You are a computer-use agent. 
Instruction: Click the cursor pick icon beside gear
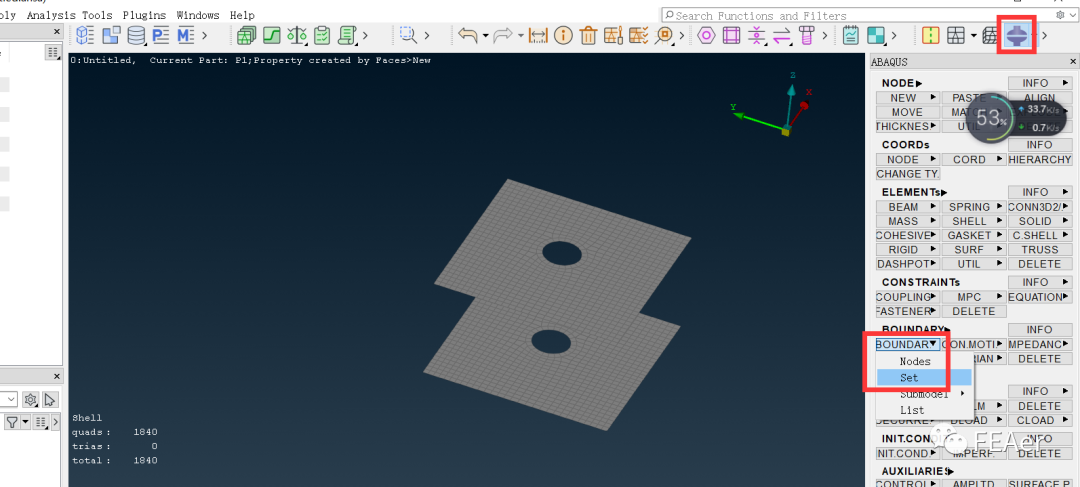(x=50, y=400)
